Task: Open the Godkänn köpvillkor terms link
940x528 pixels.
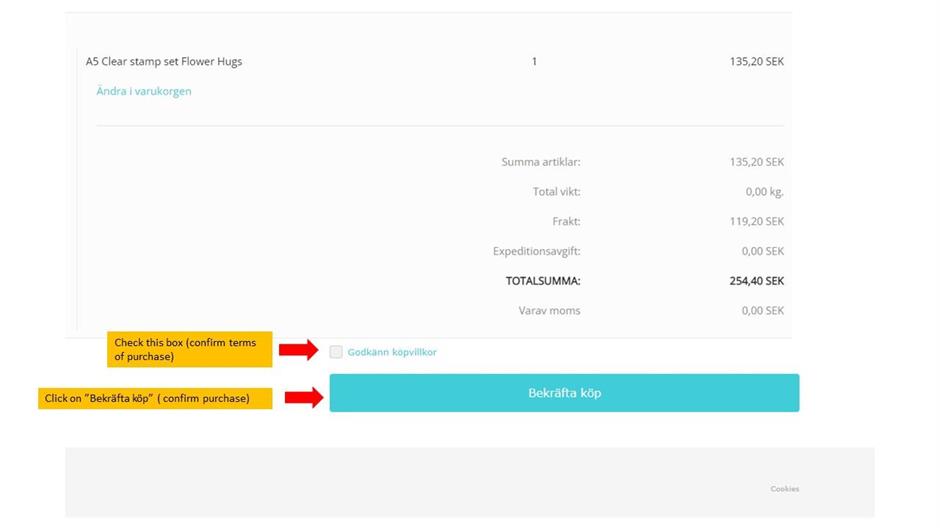Action: tap(392, 352)
